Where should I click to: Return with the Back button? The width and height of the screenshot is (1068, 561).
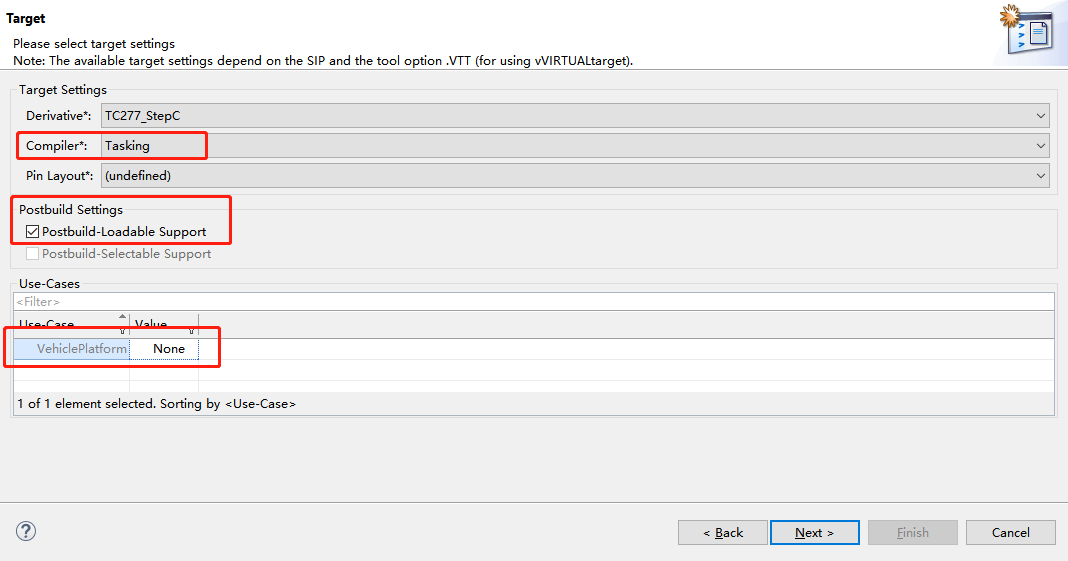723,532
